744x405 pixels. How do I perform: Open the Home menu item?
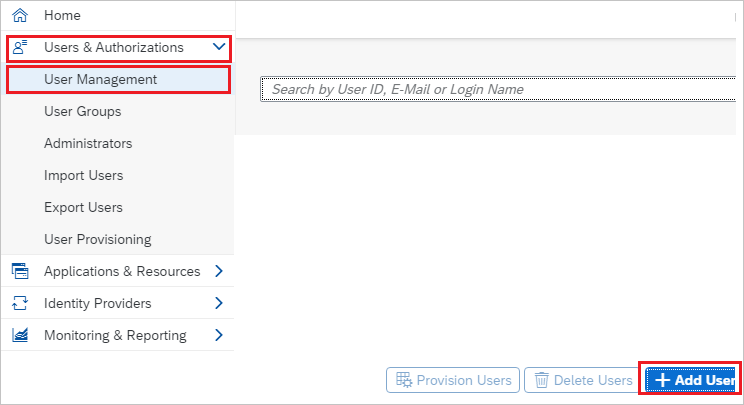click(118, 15)
